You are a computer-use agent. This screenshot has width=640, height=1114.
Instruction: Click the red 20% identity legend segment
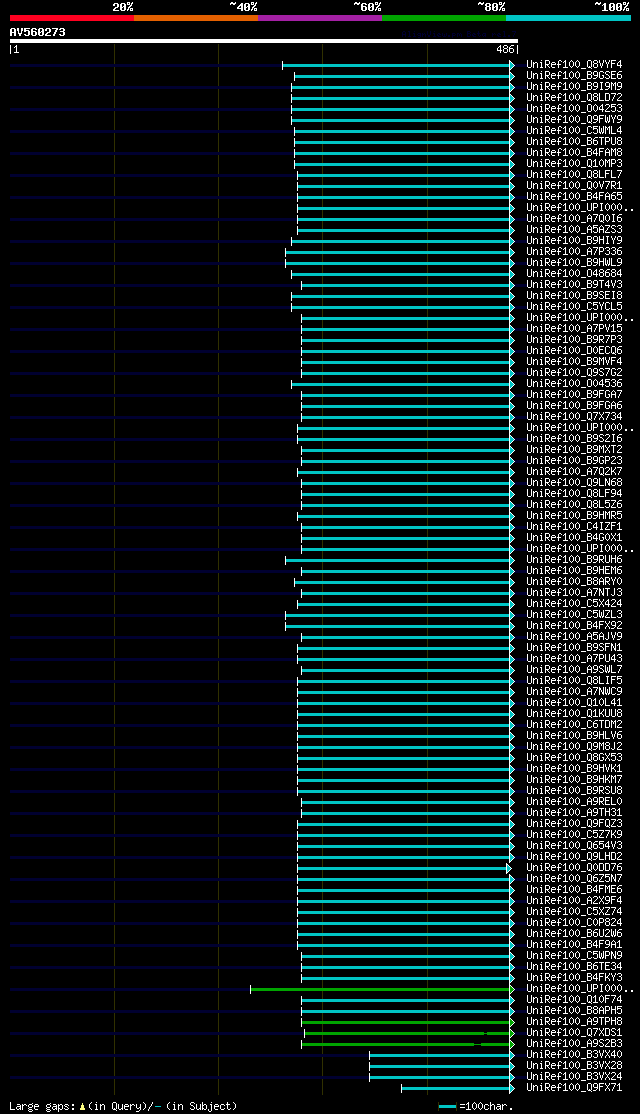(x=72, y=18)
